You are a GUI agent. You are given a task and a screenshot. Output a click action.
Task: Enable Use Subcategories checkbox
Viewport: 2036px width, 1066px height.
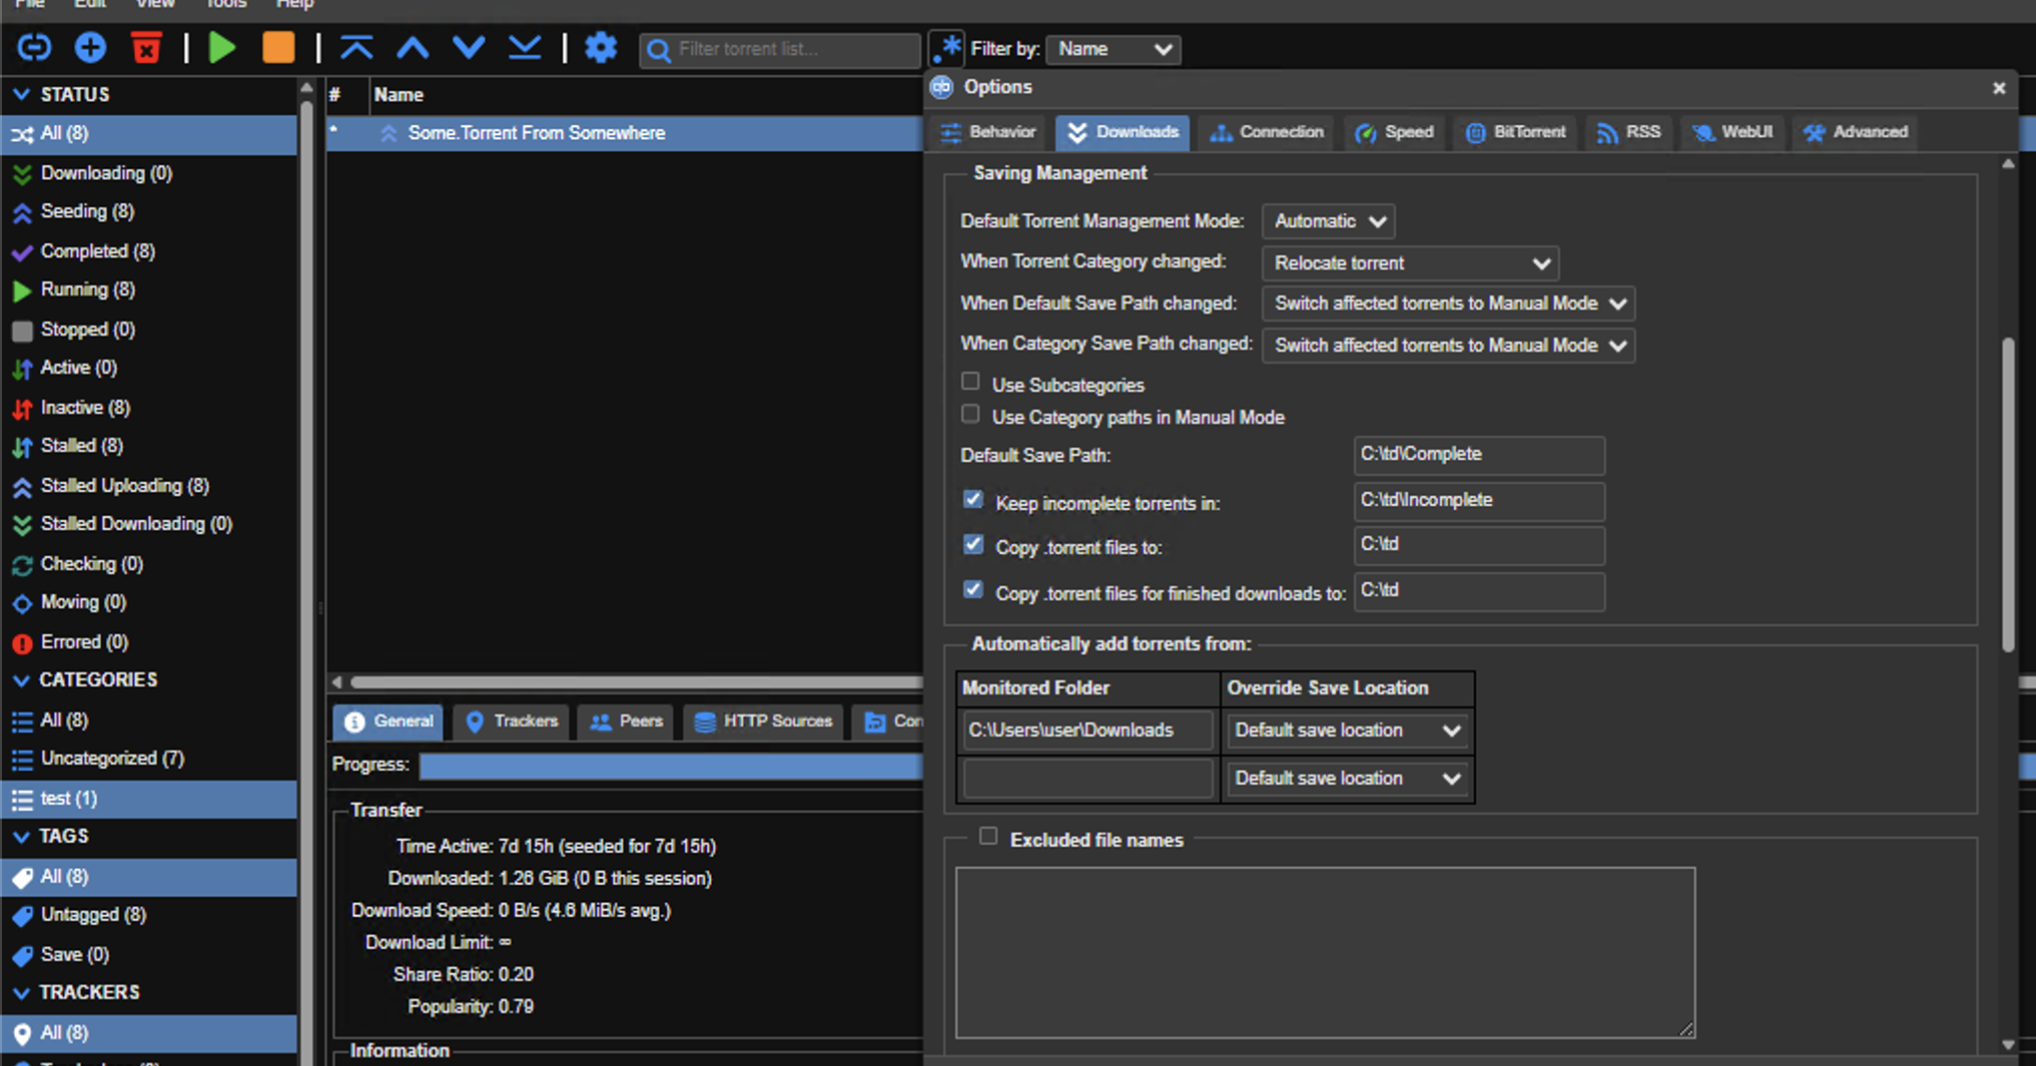click(x=970, y=381)
